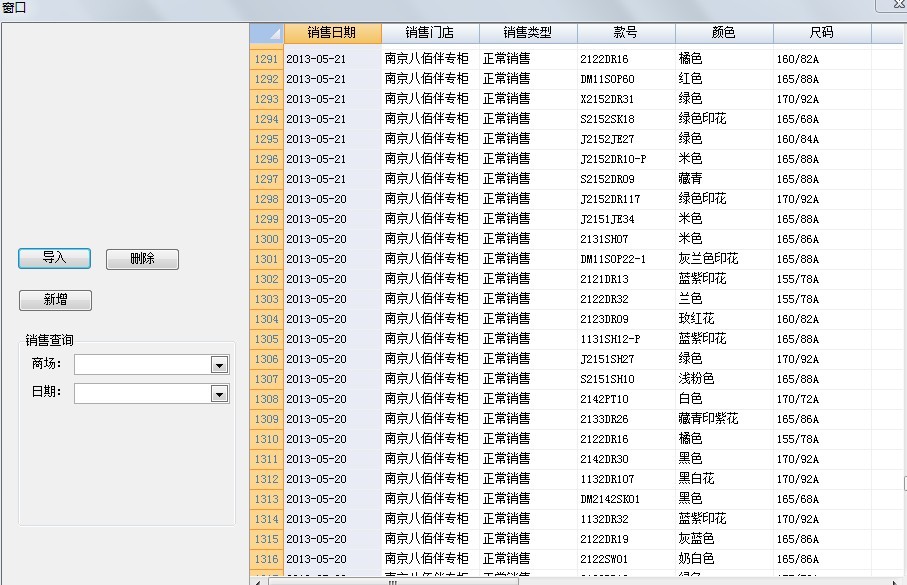The height and width of the screenshot is (585, 907).
Task: Click style number 1132DR107
Action: tap(607, 479)
